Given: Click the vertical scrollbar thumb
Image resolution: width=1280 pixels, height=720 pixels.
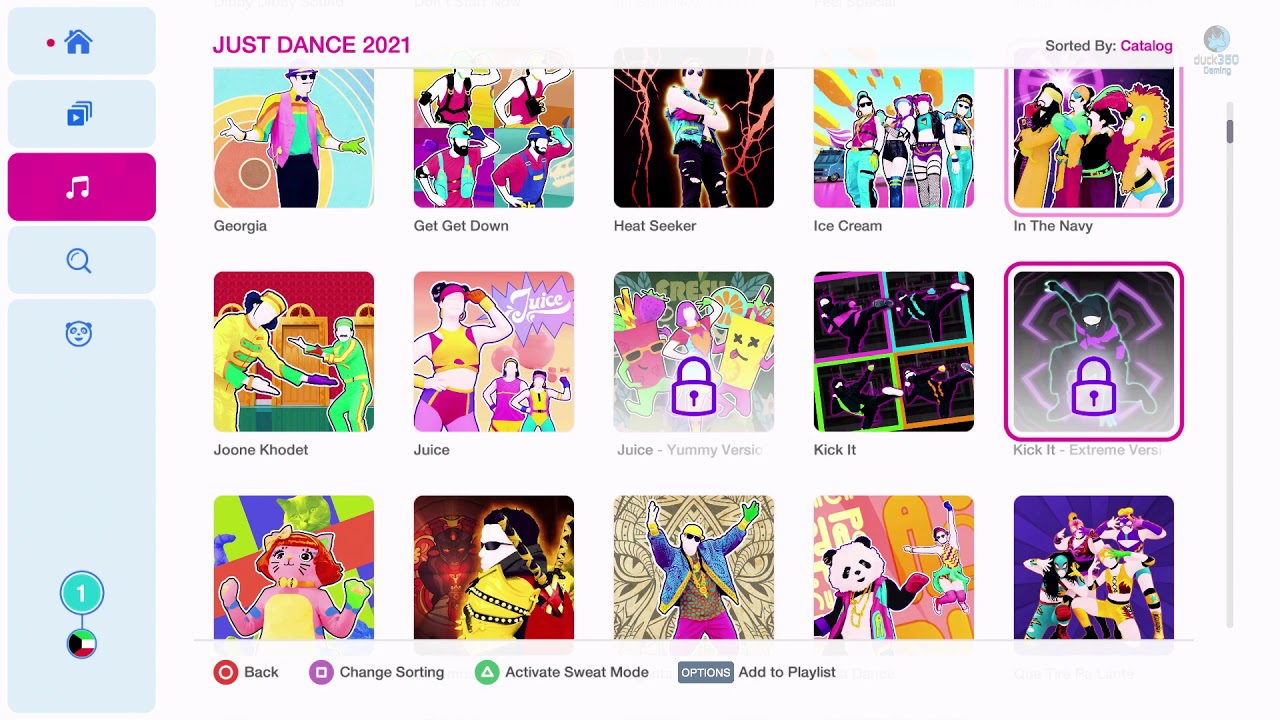Looking at the screenshot, I should (x=1230, y=131).
